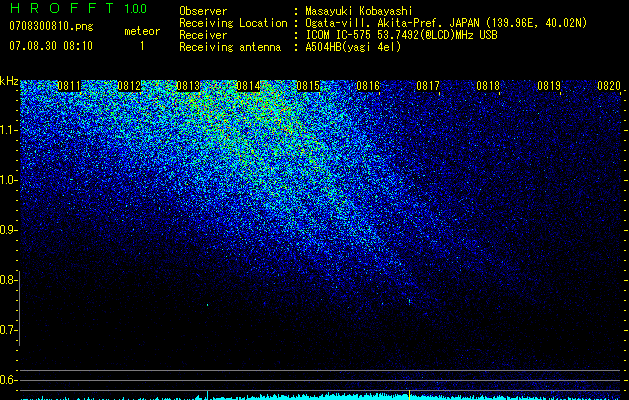The image size is (629, 400).
Task: Click the 'Receiver' field label
Action: [x=203, y=35]
